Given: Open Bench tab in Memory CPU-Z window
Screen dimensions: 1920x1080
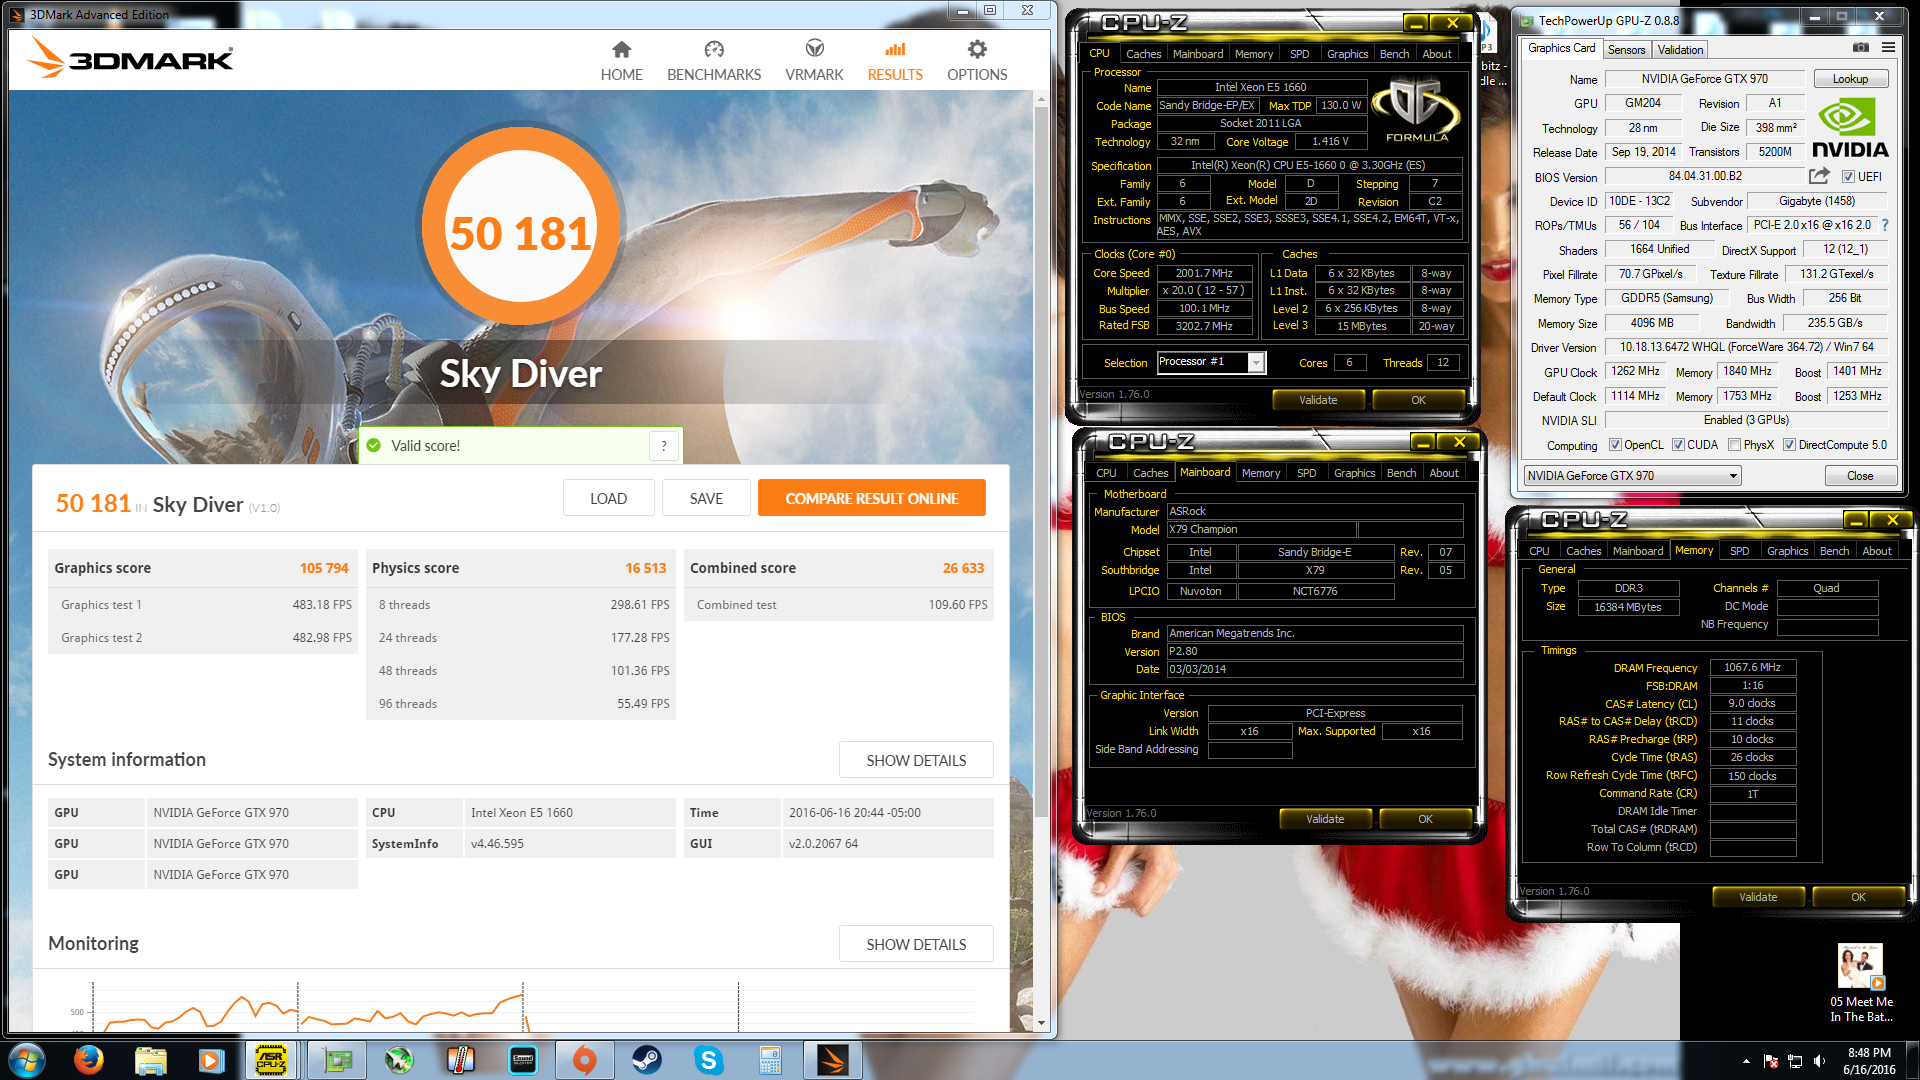Looking at the screenshot, I should tap(1834, 551).
